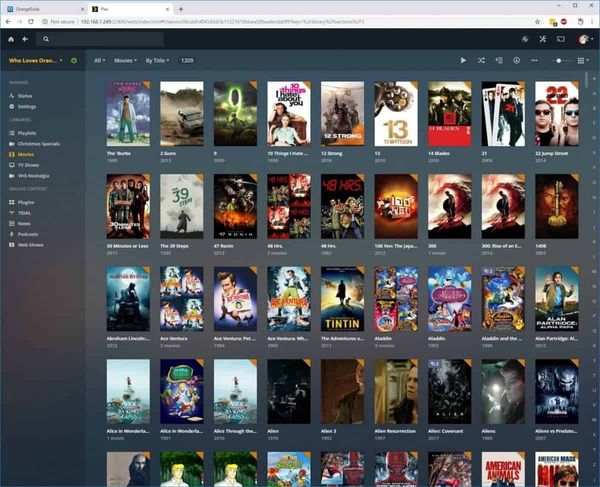The width and height of the screenshot is (600, 487).
Task: Open Plugins in the sidebar
Action: point(26,202)
